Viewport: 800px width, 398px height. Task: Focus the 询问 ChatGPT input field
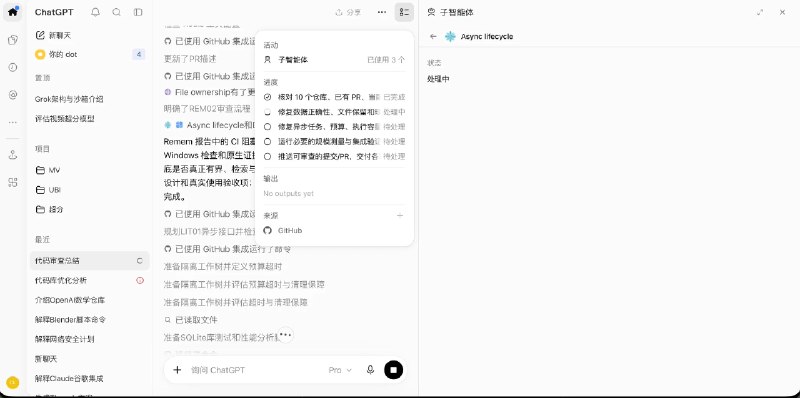tap(255, 370)
